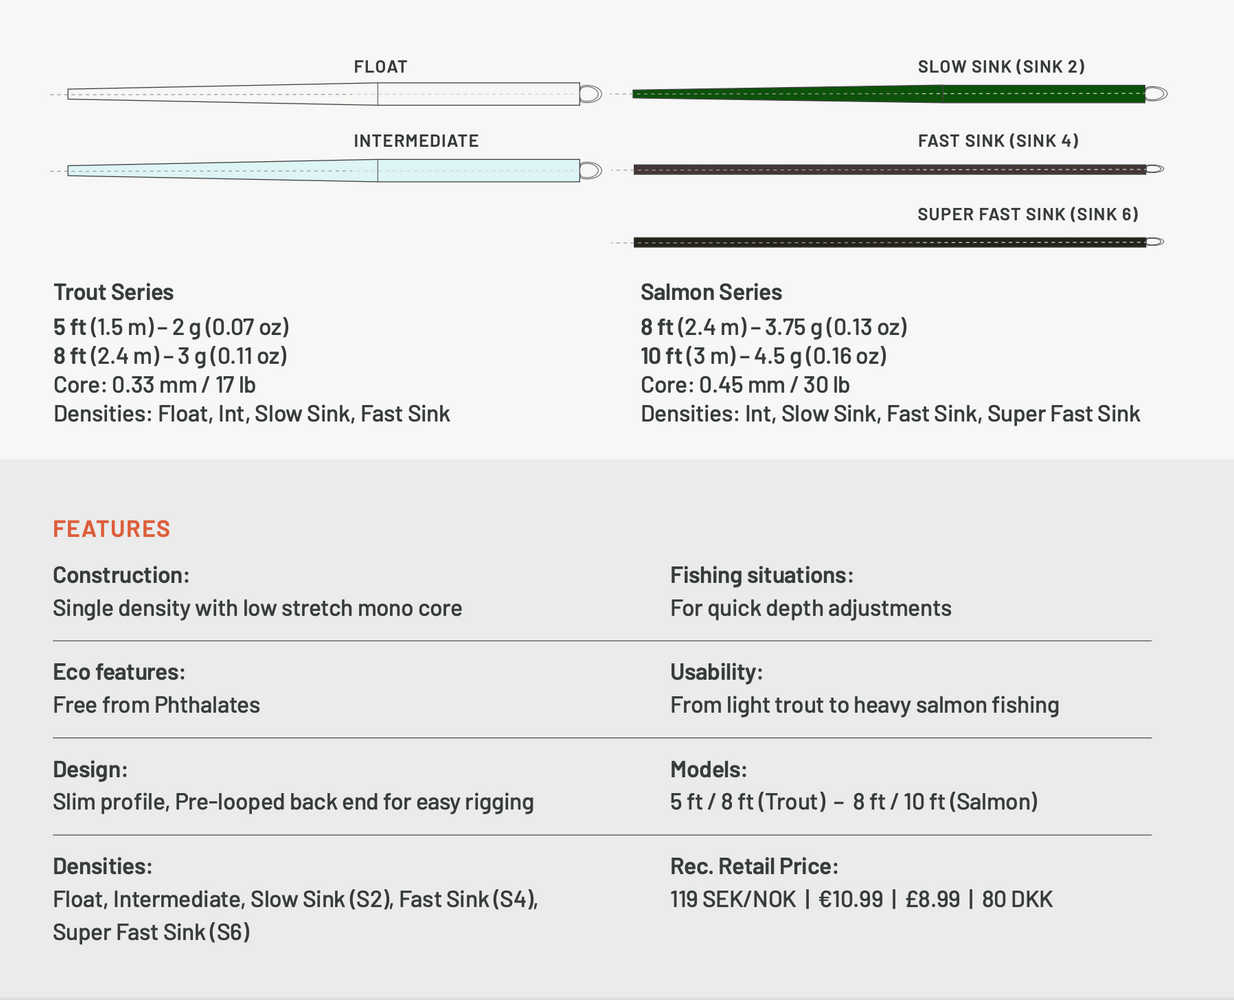Select the SLOW SINK (SINK 2) label
This screenshot has width=1234, height=1000.
[1001, 67]
